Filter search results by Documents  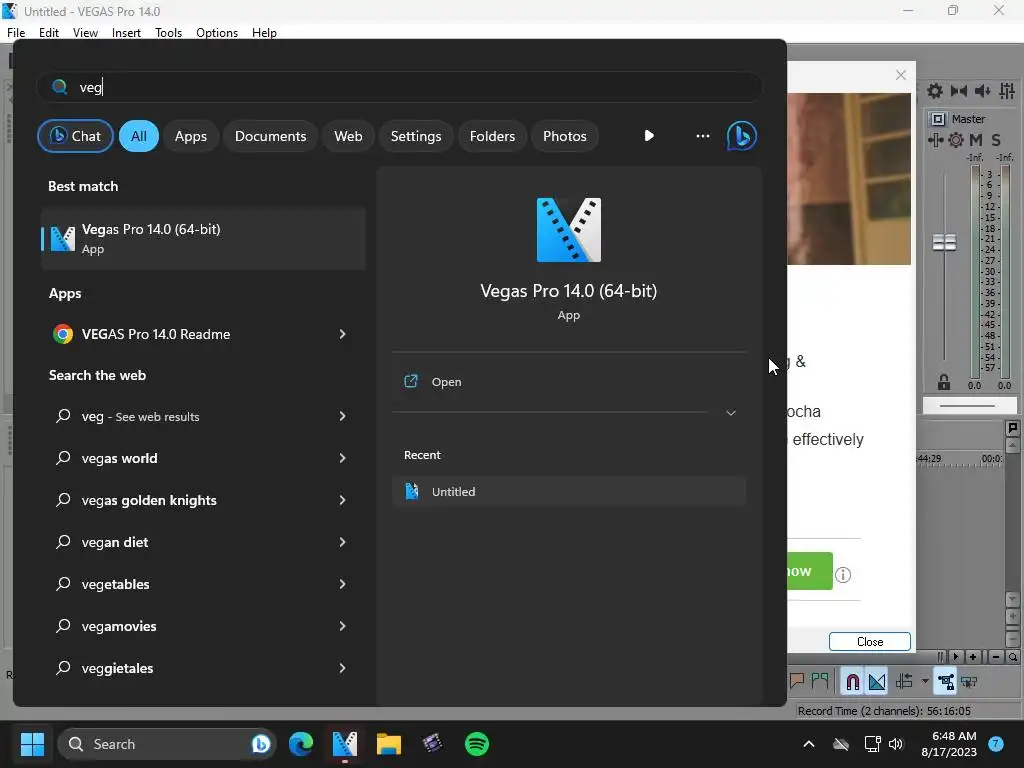click(270, 136)
